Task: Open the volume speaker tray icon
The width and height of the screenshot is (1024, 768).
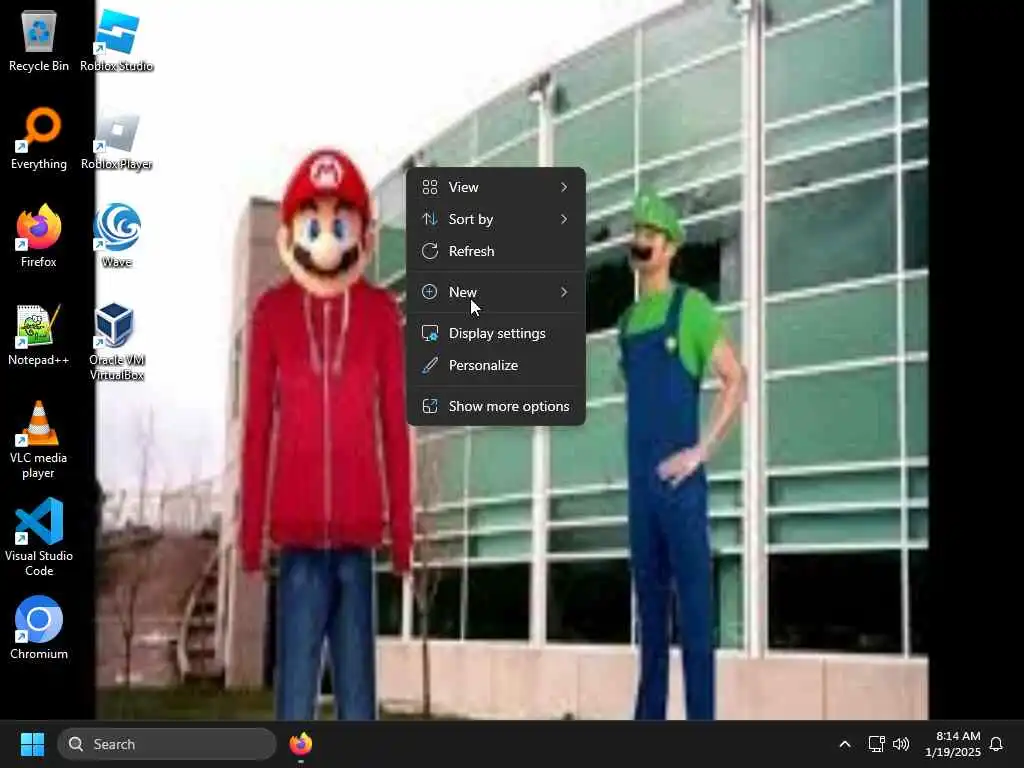Action: pos(901,744)
